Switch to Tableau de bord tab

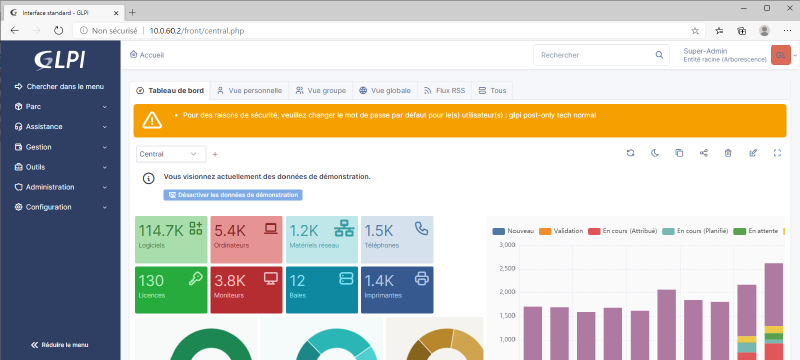coord(170,91)
